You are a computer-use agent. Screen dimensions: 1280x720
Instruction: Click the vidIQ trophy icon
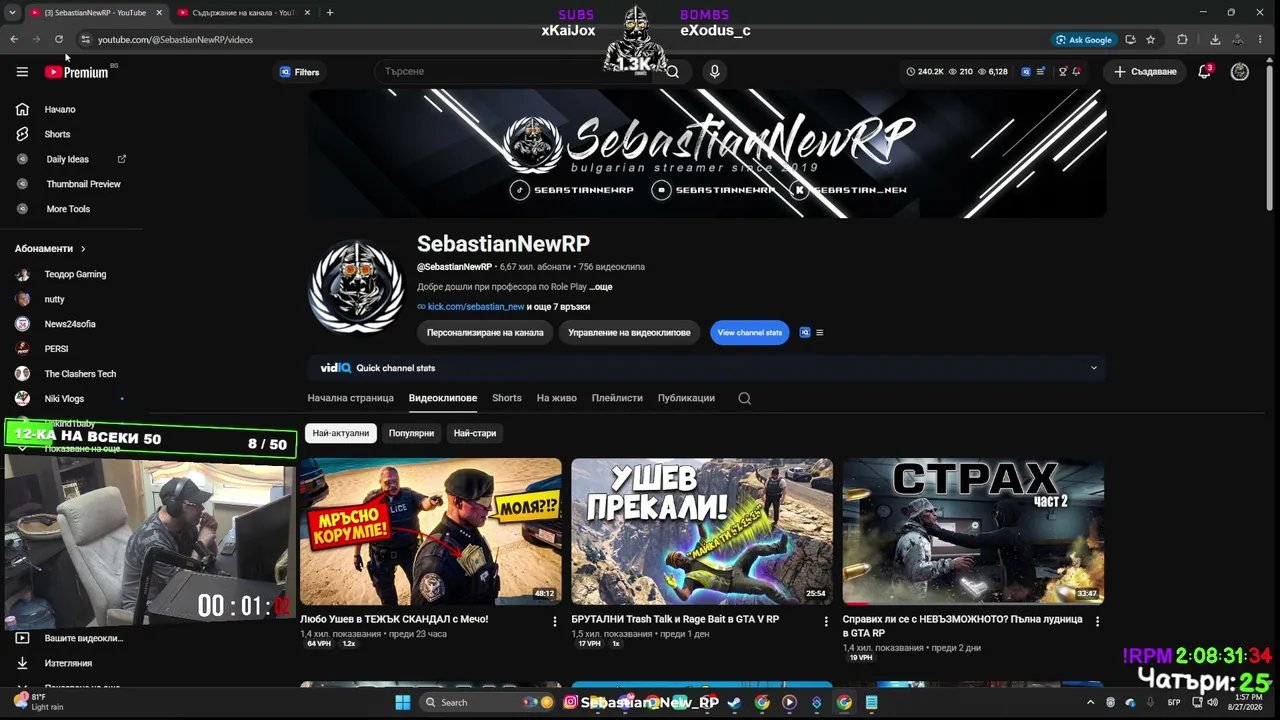(x=1062, y=72)
